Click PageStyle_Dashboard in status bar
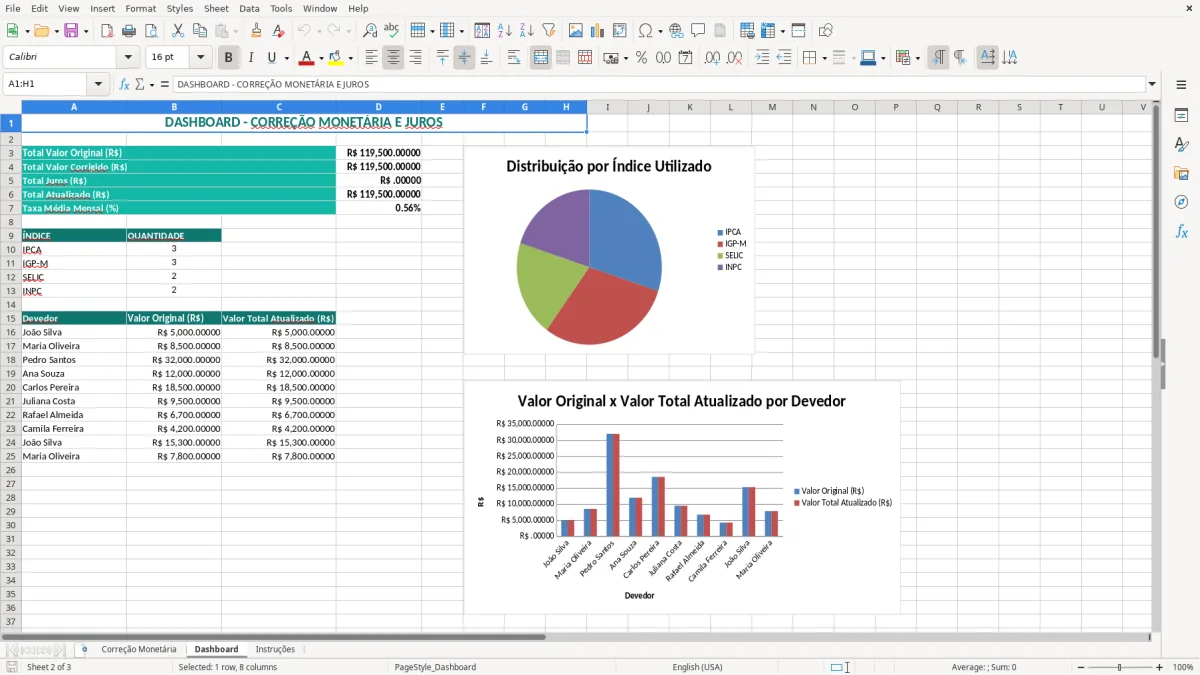This screenshot has height=675, width=1200. pyautogui.click(x=435, y=667)
